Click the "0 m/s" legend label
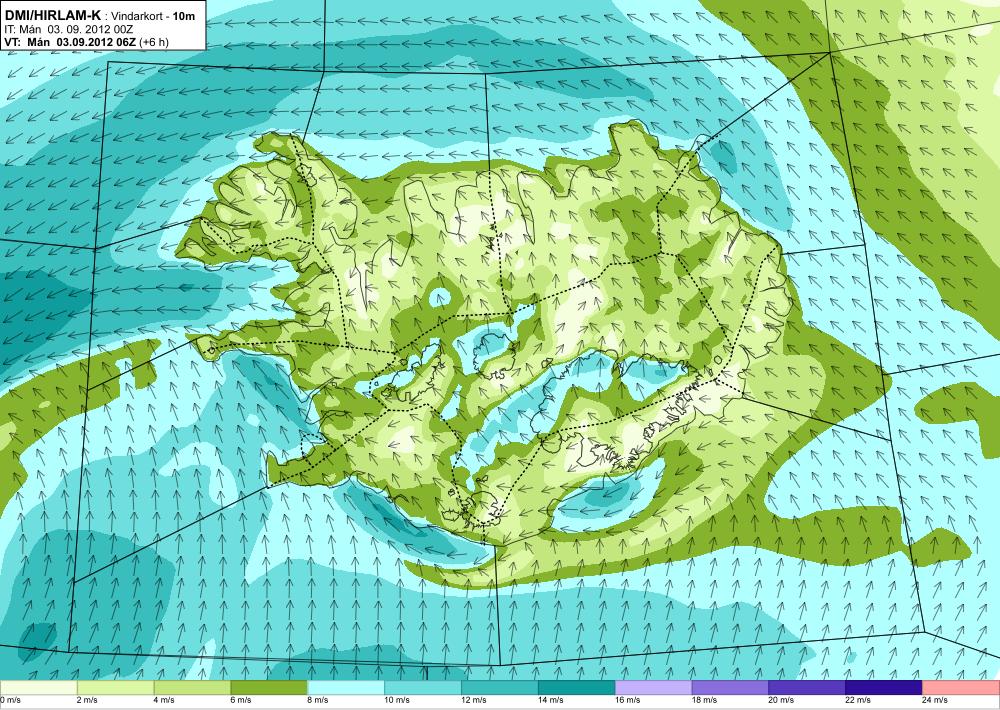 coord(11,700)
